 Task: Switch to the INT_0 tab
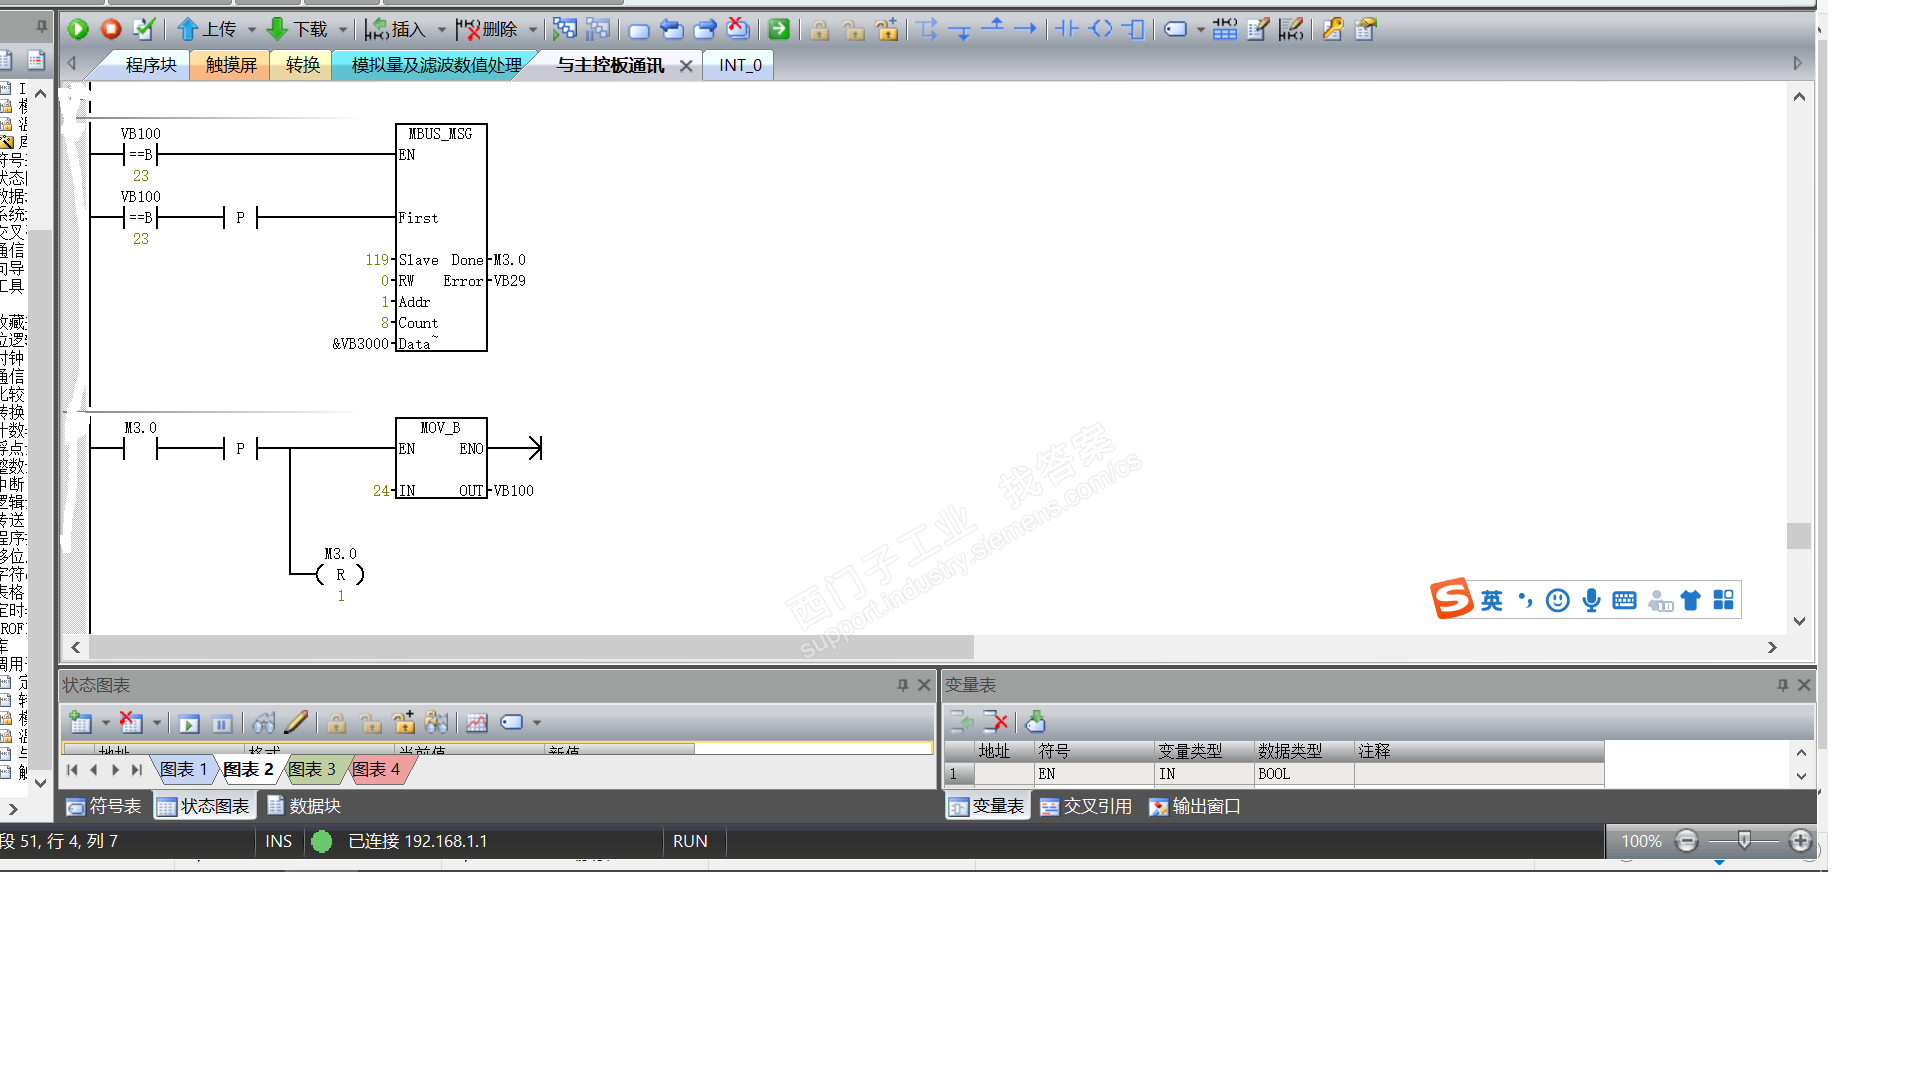click(x=740, y=65)
